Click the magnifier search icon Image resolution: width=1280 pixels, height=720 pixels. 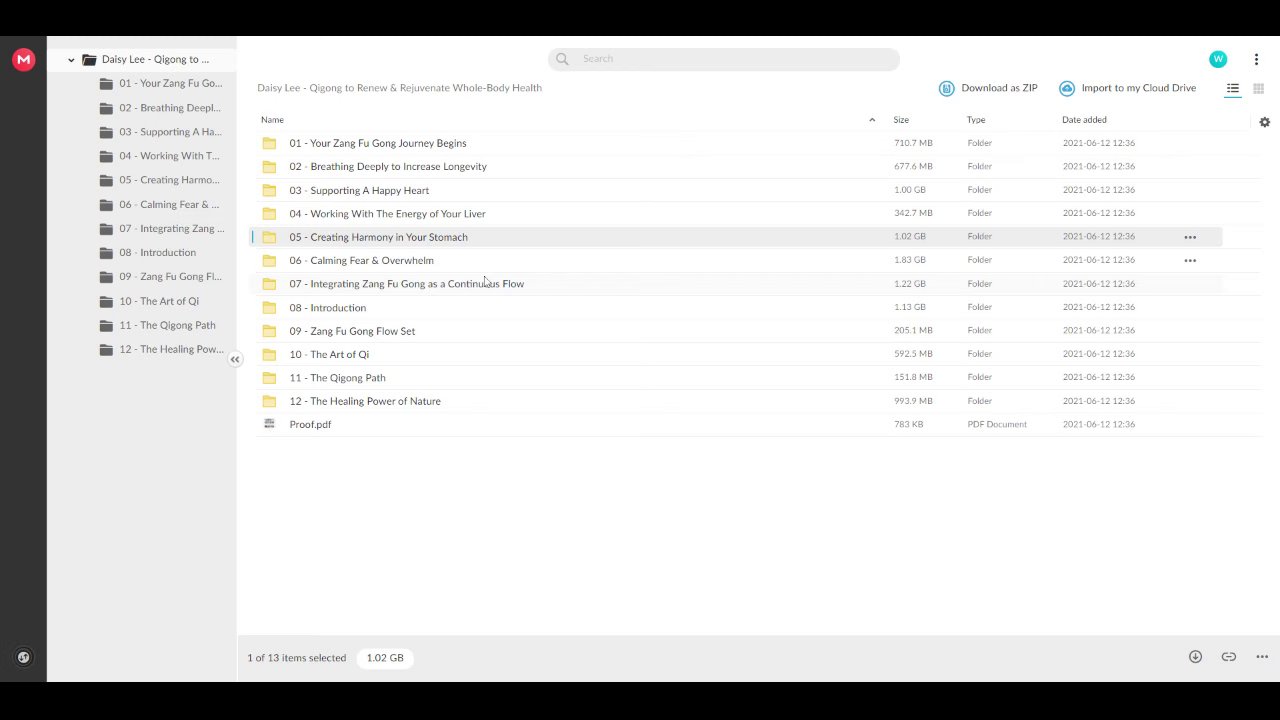(562, 59)
